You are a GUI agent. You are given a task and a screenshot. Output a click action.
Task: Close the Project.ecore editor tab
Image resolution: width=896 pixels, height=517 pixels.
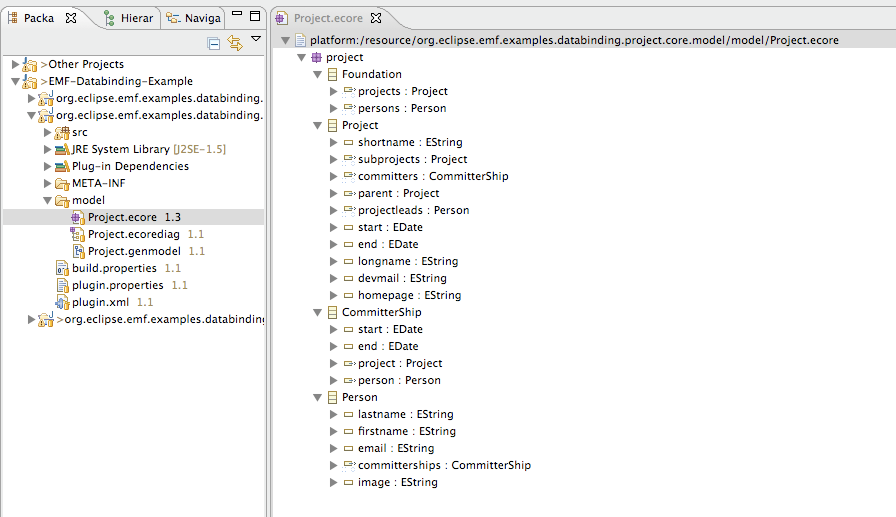(376, 18)
